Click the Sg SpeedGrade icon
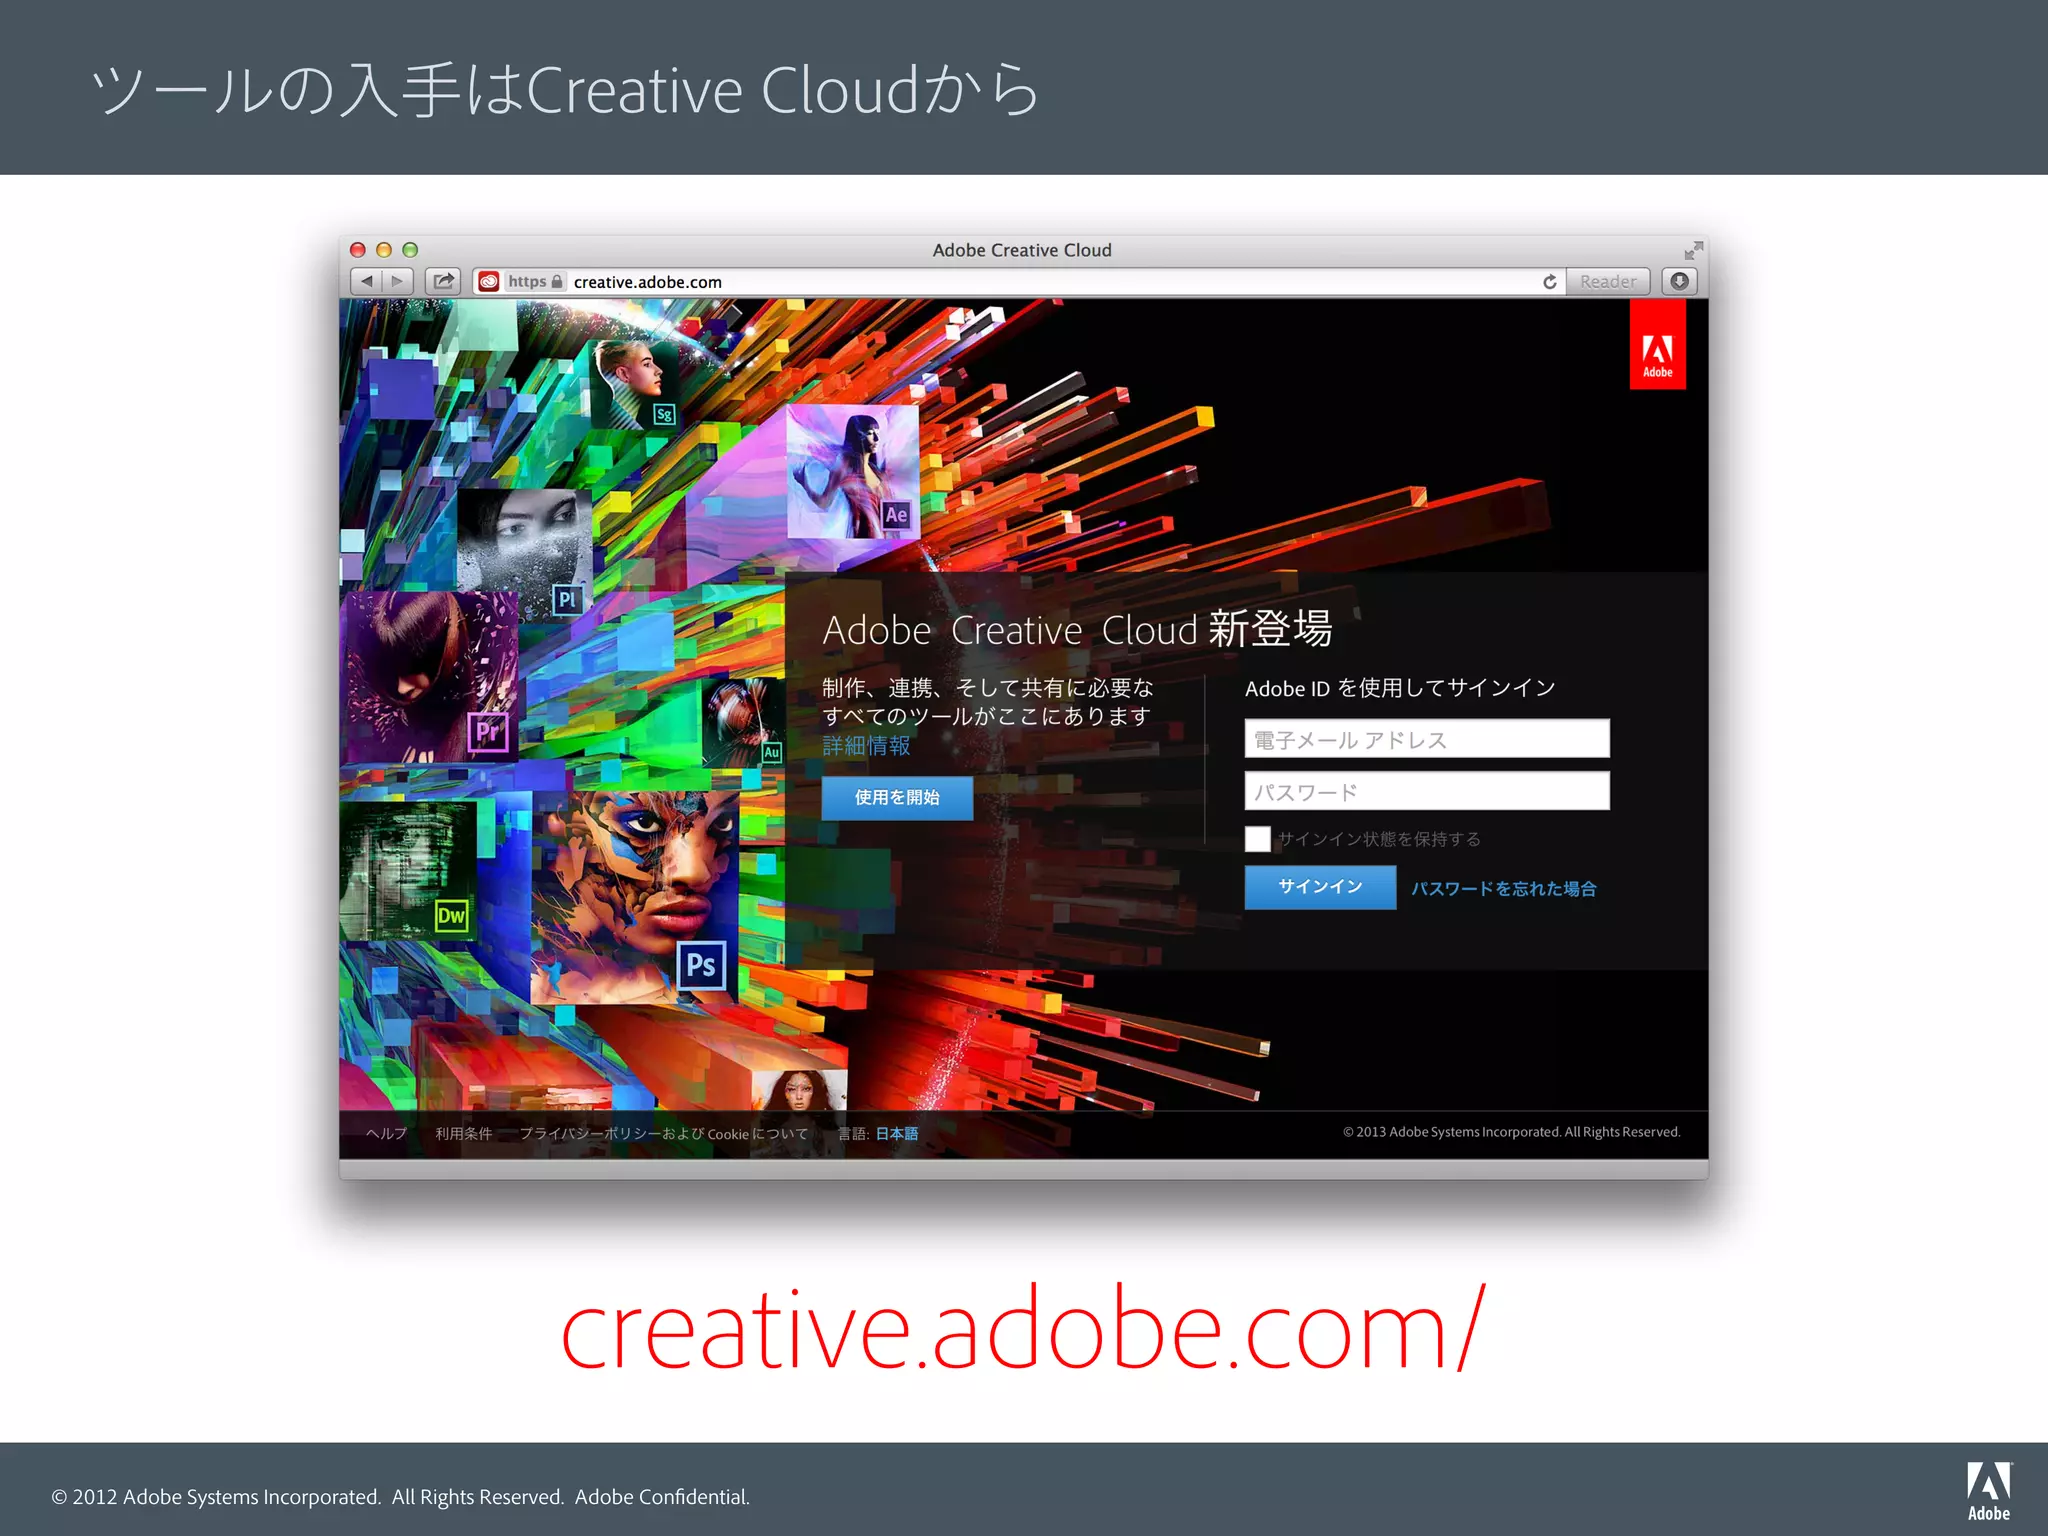Image resolution: width=2048 pixels, height=1536 pixels. point(664,414)
